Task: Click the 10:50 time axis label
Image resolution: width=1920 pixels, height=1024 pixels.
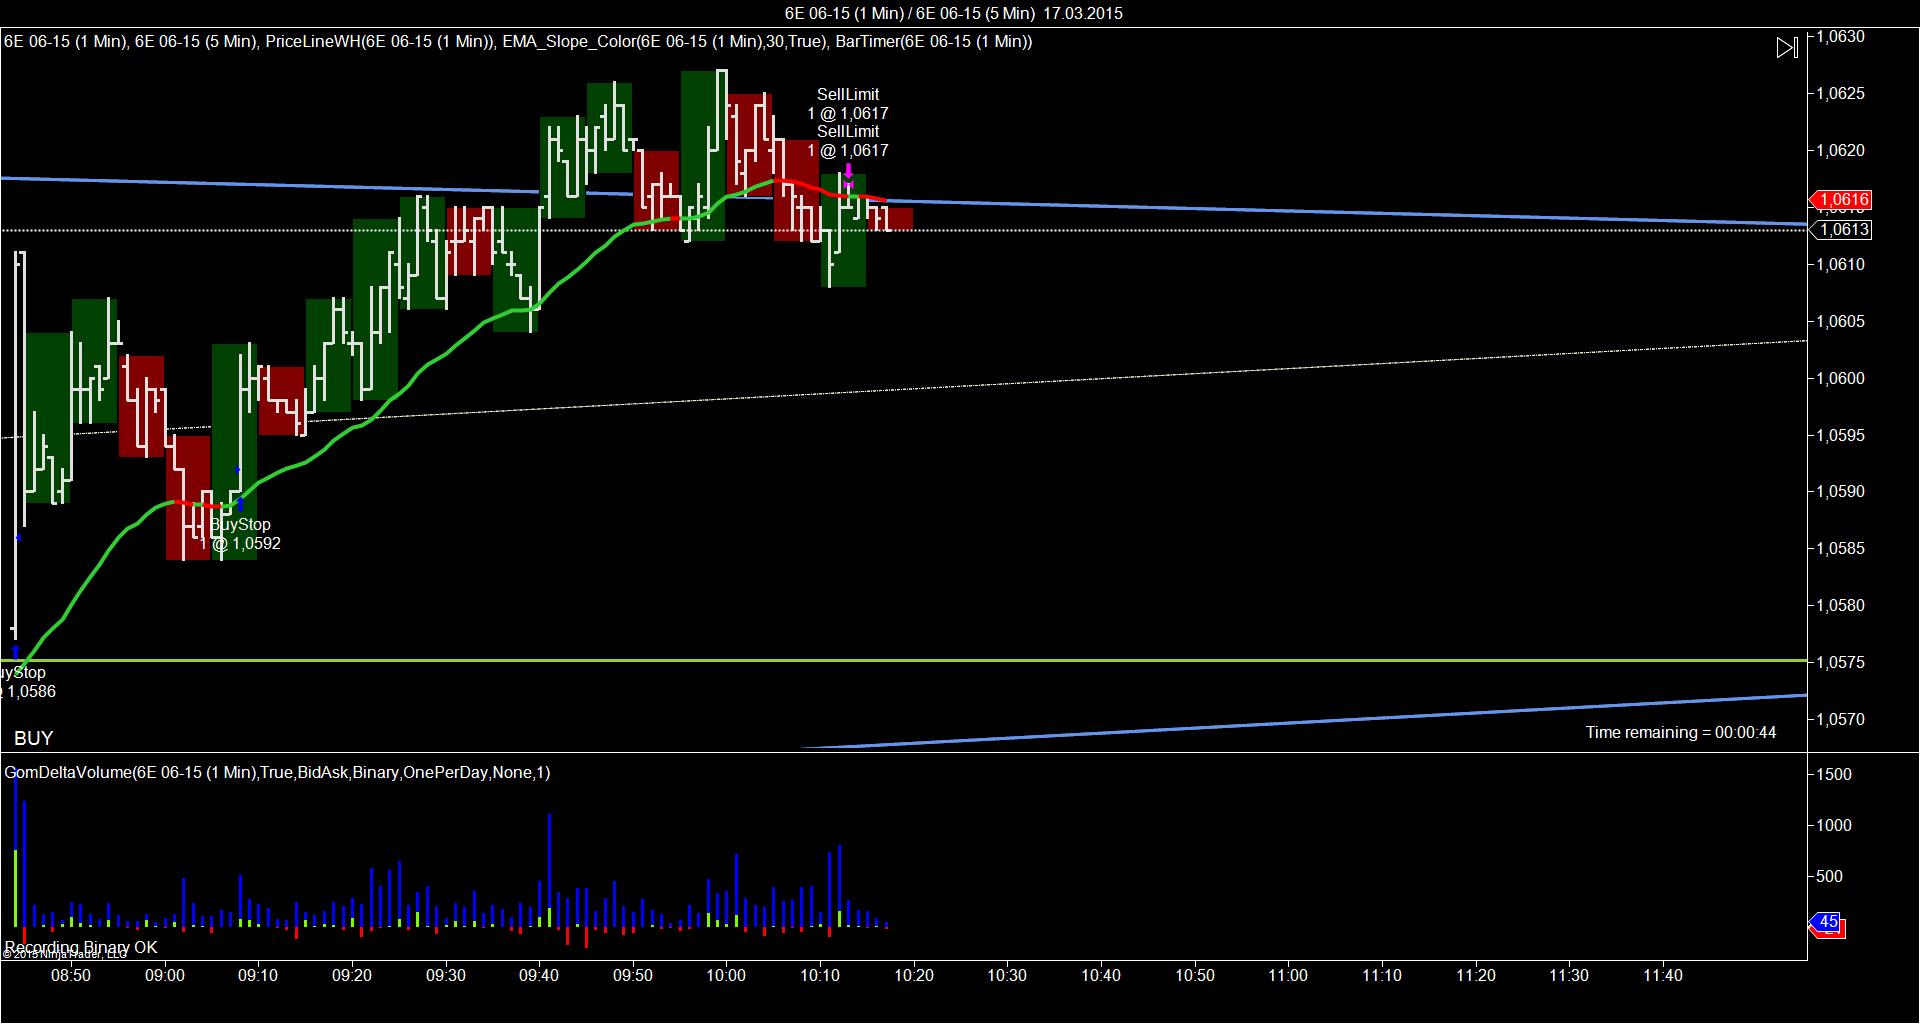Action: tap(1194, 976)
